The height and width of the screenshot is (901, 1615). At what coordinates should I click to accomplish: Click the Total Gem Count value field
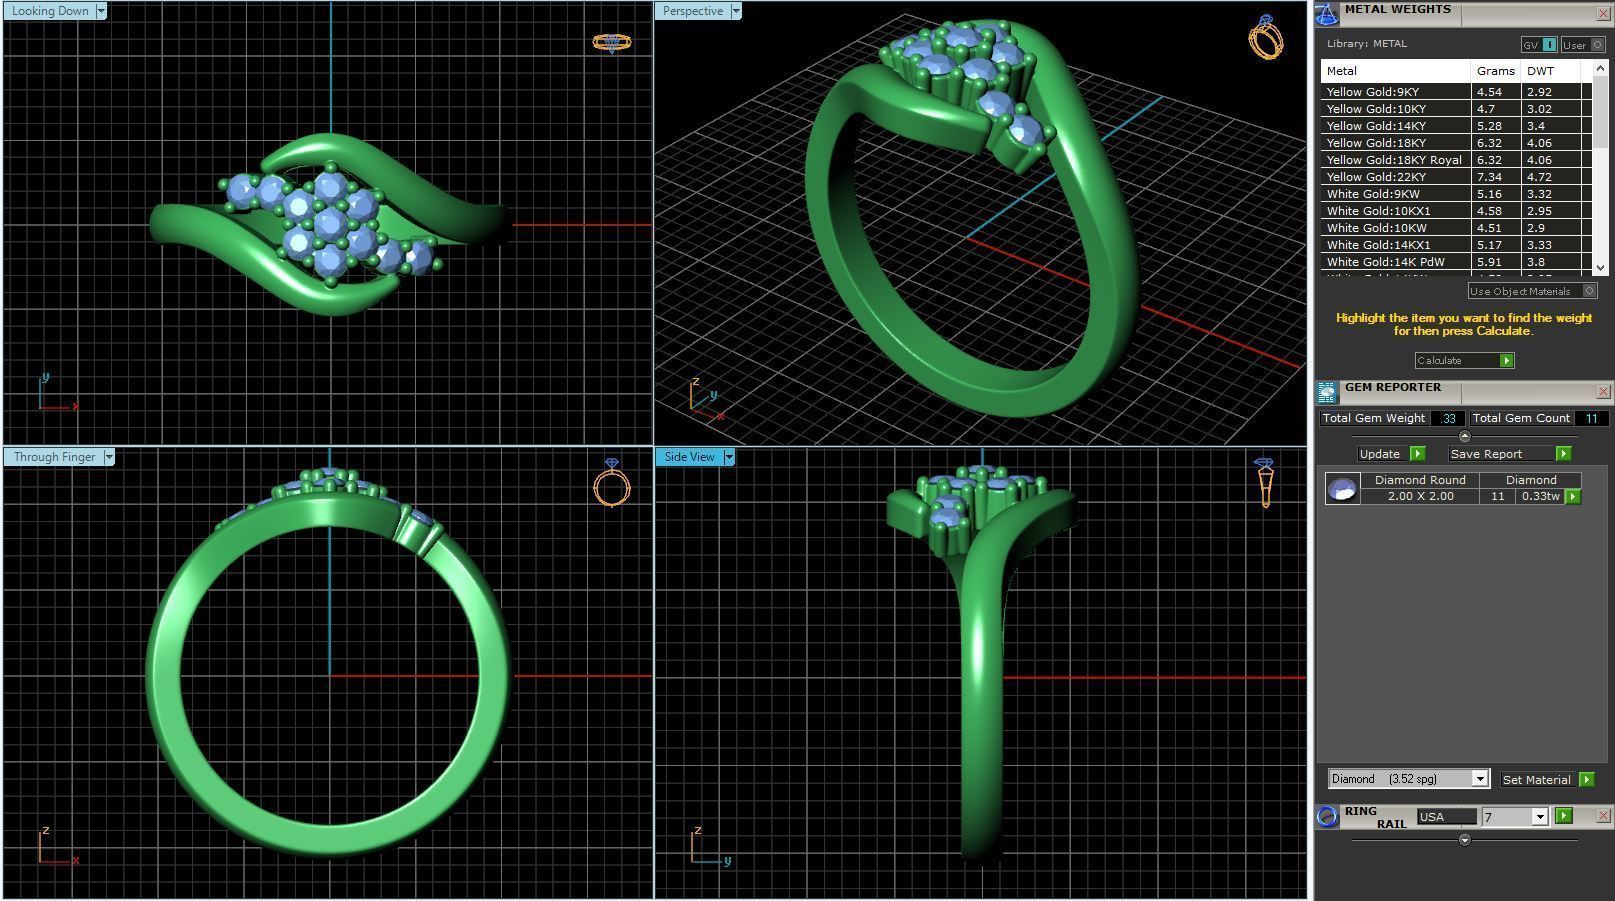coord(1591,418)
